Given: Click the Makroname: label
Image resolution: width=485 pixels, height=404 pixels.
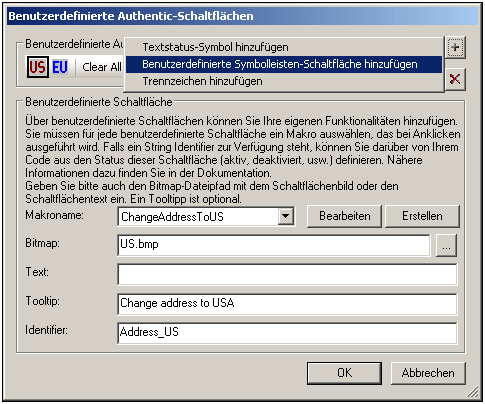Looking at the screenshot, I should (54, 215).
